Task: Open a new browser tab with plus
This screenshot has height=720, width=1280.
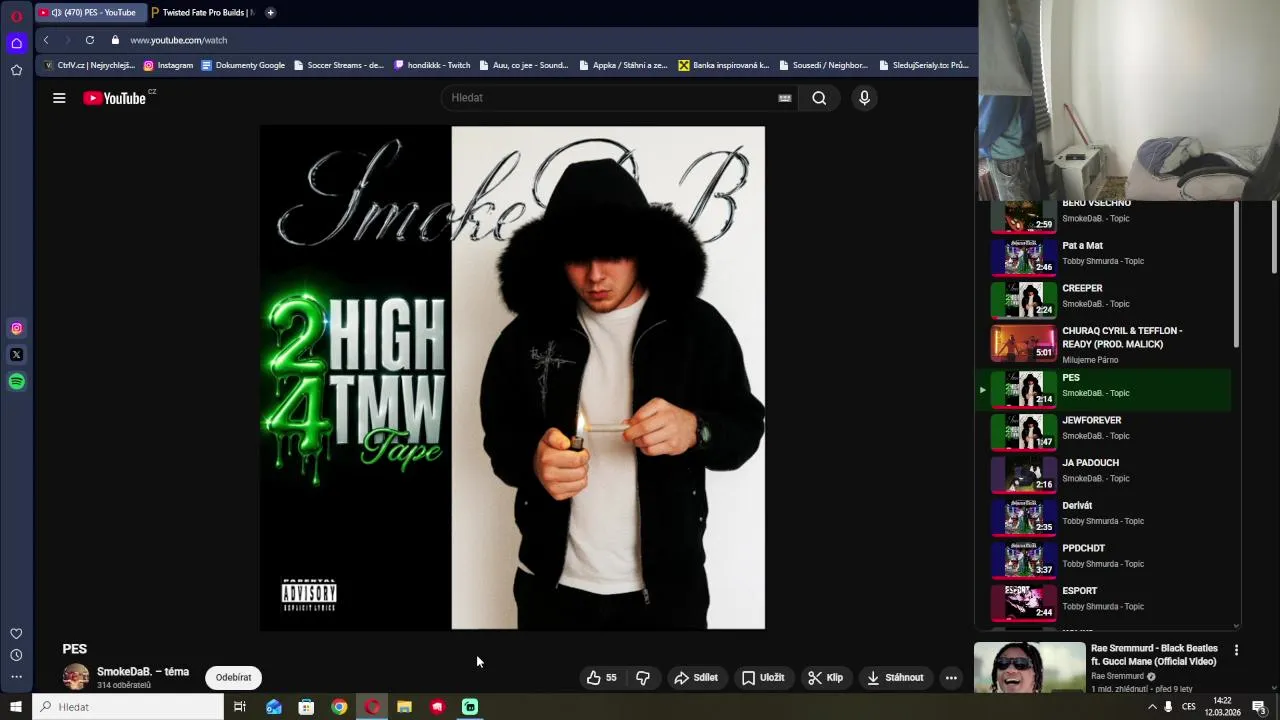Action: click(270, 13)
